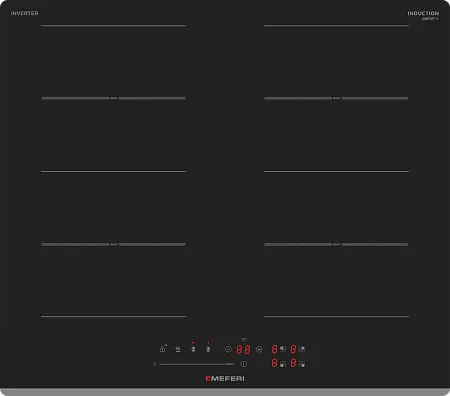Tap the MEFERI brand logo
Image resolution: width=450 pixels, height=396 pixels.
(x=225, y=379)
